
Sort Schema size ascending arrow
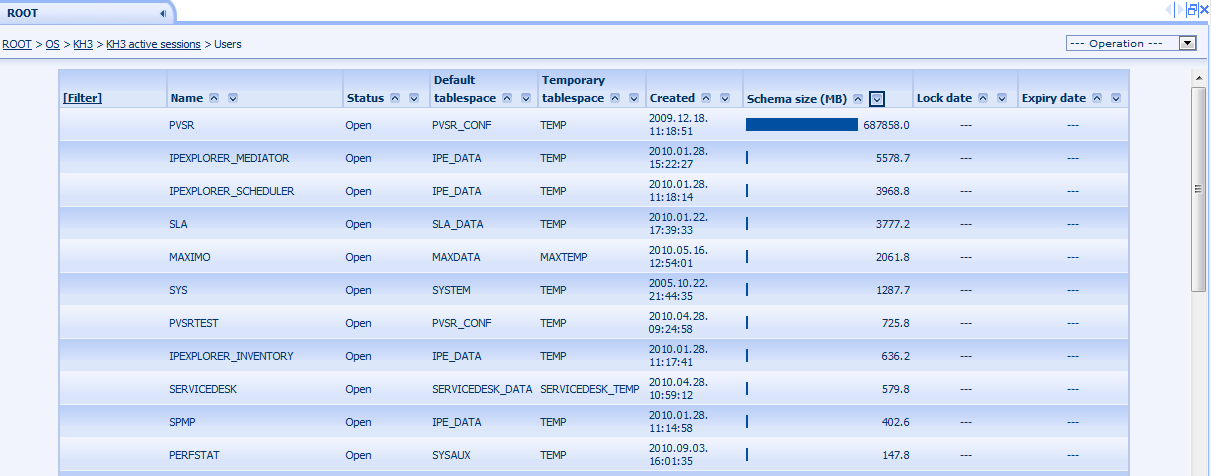(858, 99)
